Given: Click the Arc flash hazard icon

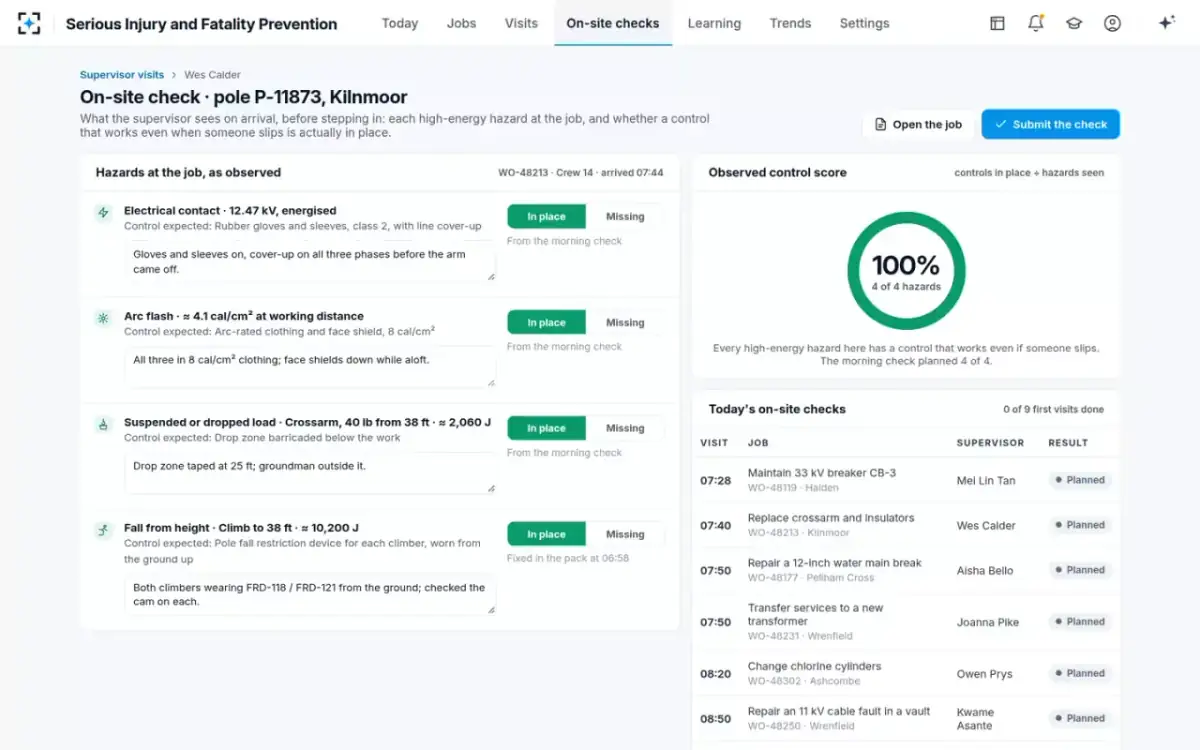Looking at the screenshot, I should click(x=102, y=318).
